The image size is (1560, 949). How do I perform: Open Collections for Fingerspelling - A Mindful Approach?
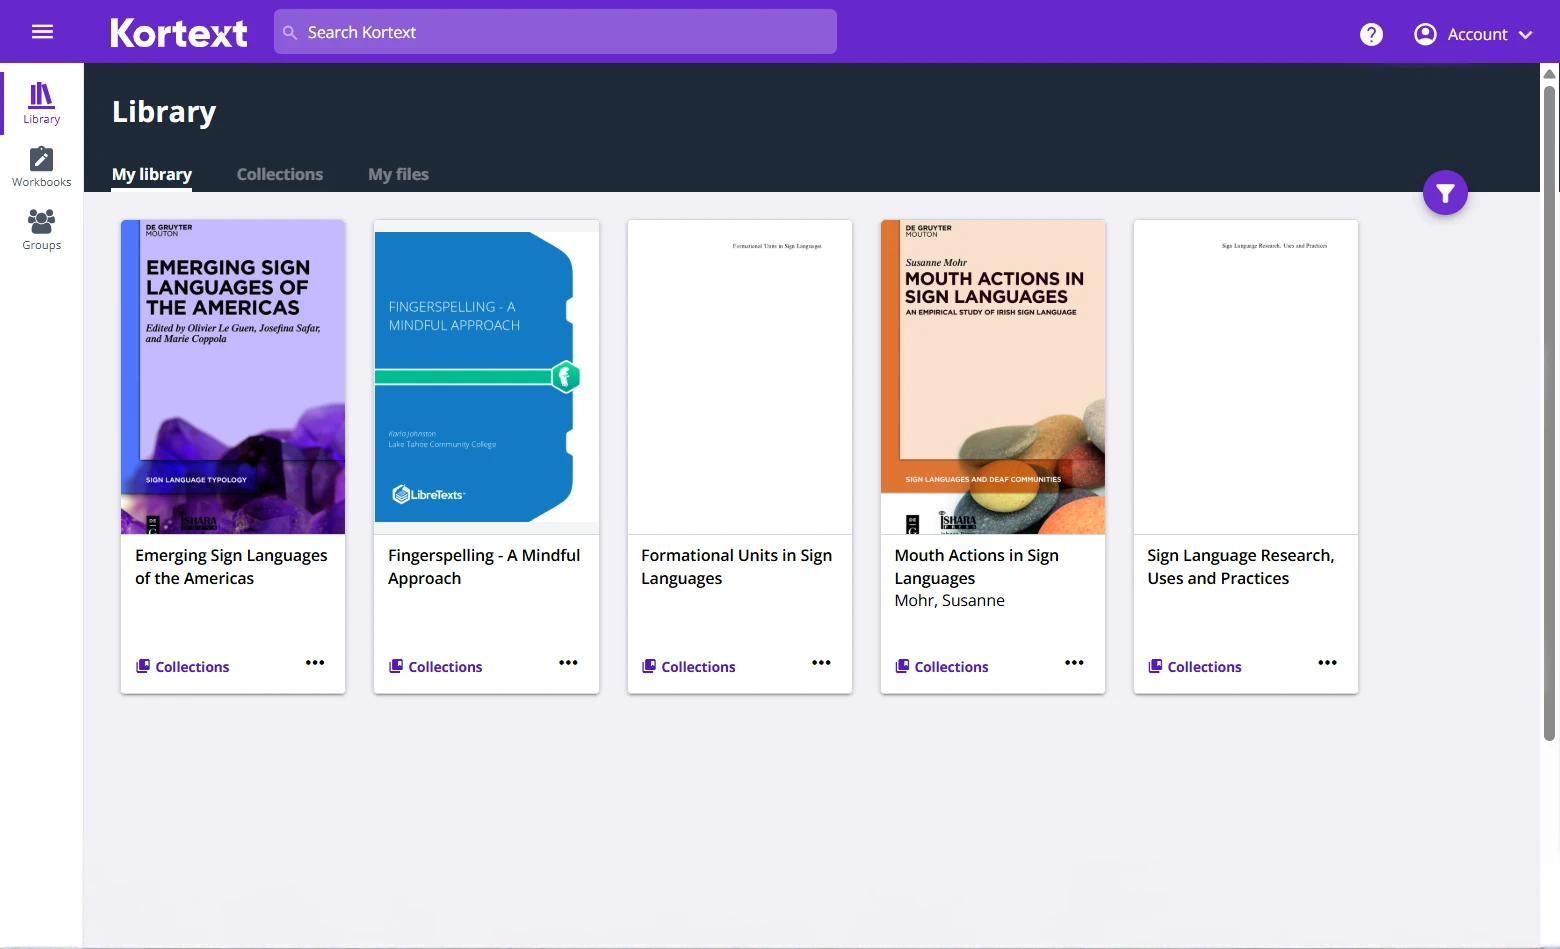[435, 666]
